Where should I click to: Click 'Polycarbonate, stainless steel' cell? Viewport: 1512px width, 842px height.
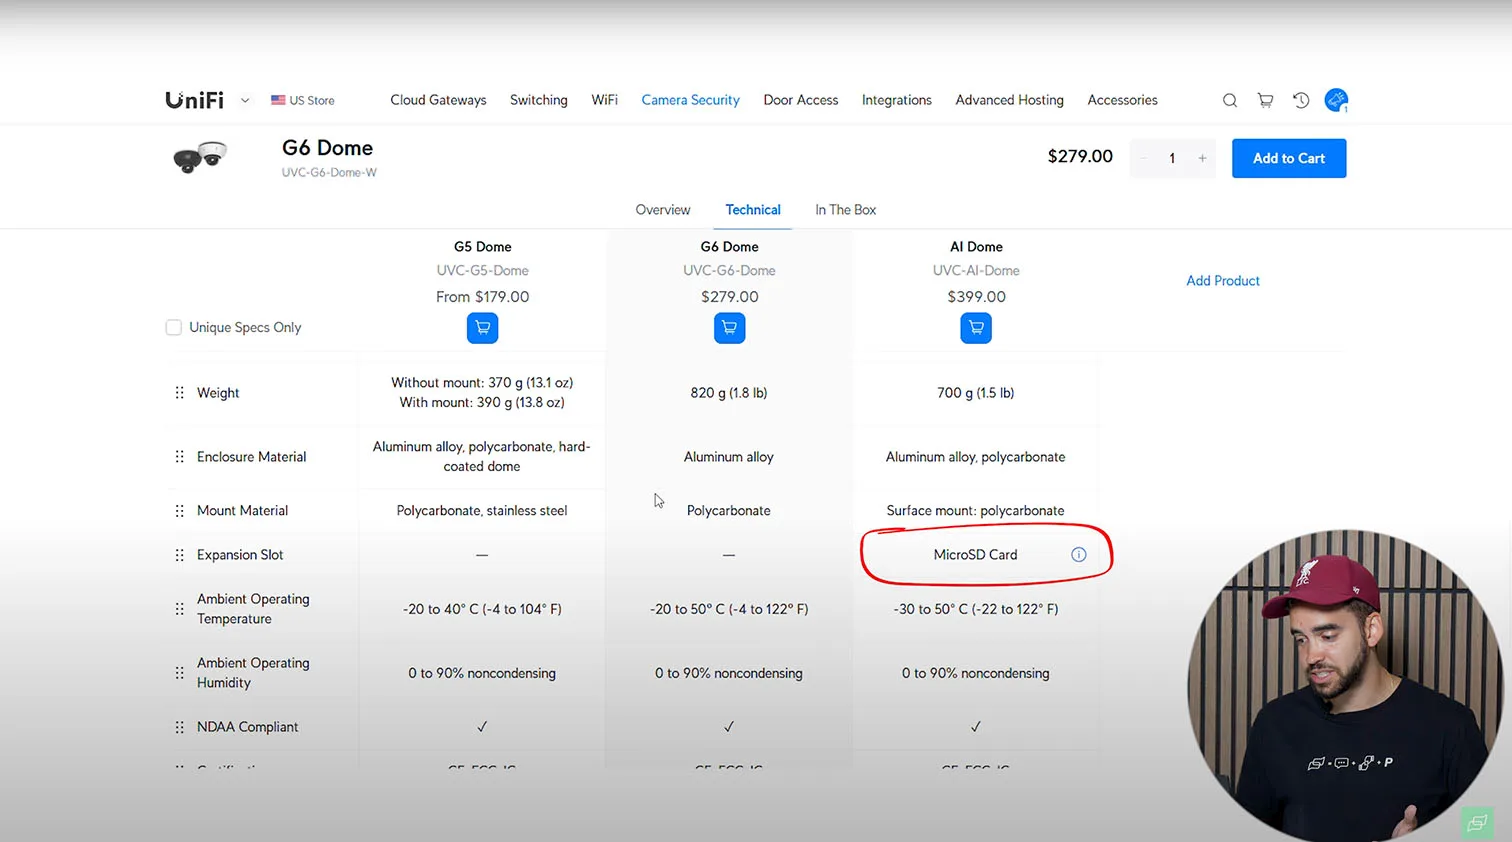482,511
